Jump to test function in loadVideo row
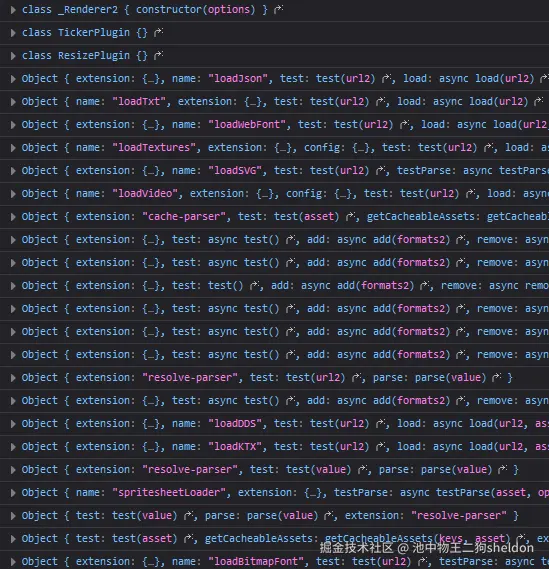The width and height of the screenshot is (549, 569). coord(470,193)
